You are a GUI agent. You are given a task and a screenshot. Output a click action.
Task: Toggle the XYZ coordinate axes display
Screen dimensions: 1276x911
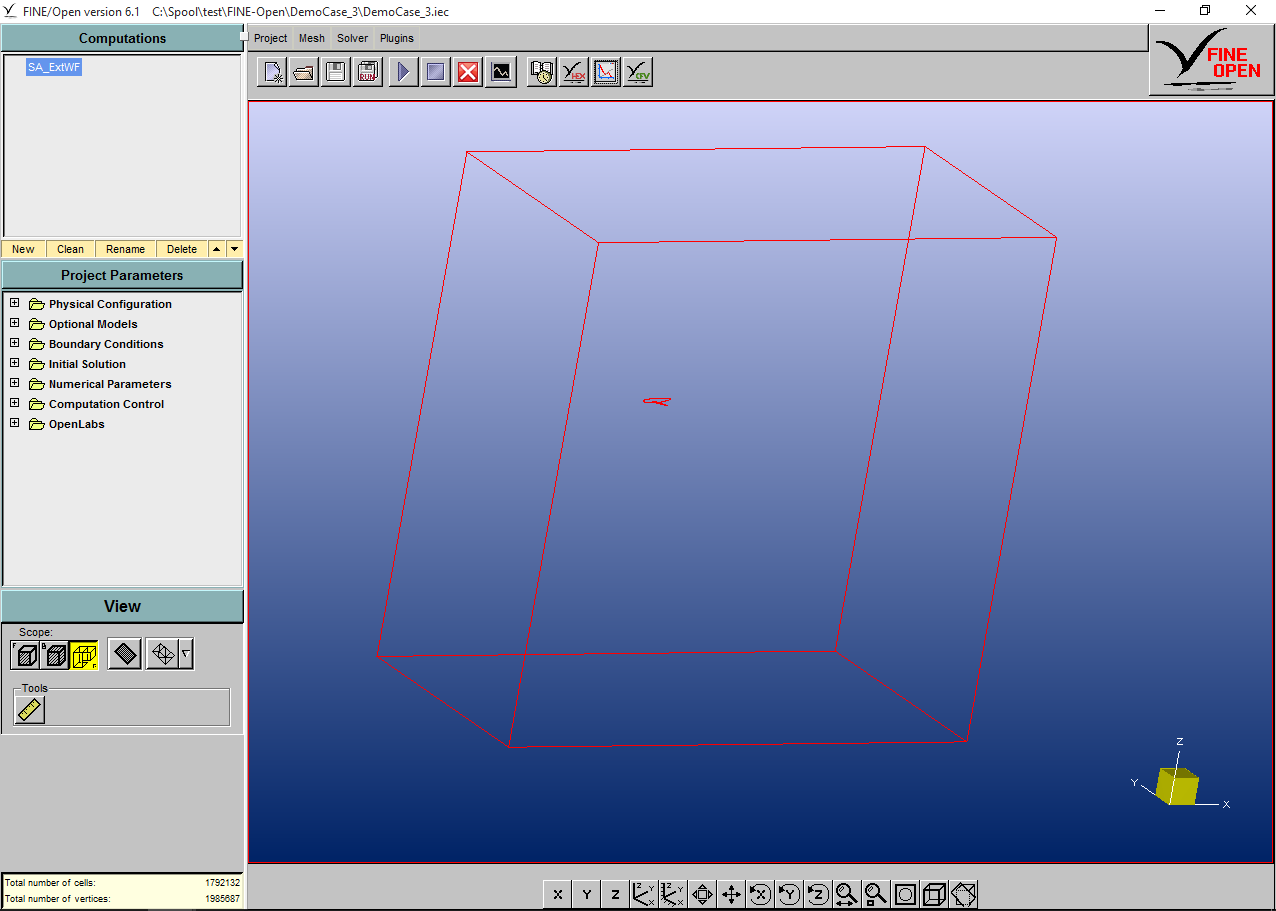pyautogui.click(x=645, y=894)
